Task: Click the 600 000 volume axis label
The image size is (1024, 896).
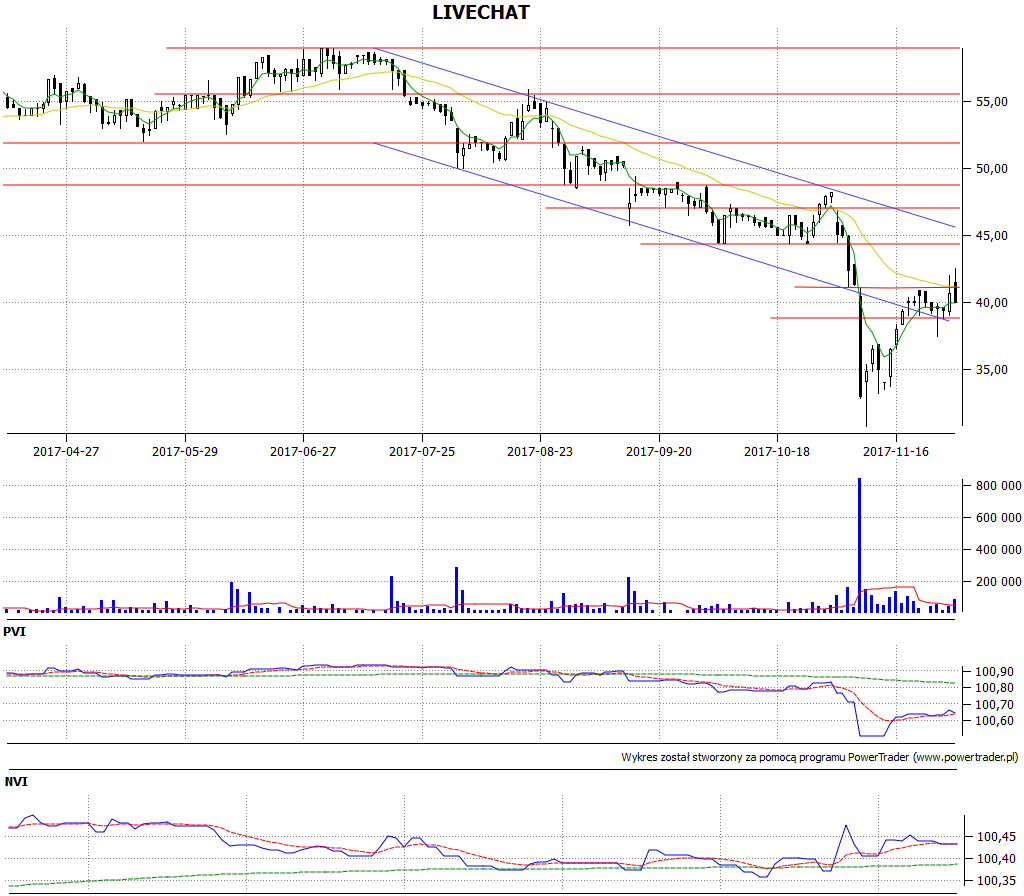Action: (999, 517)
